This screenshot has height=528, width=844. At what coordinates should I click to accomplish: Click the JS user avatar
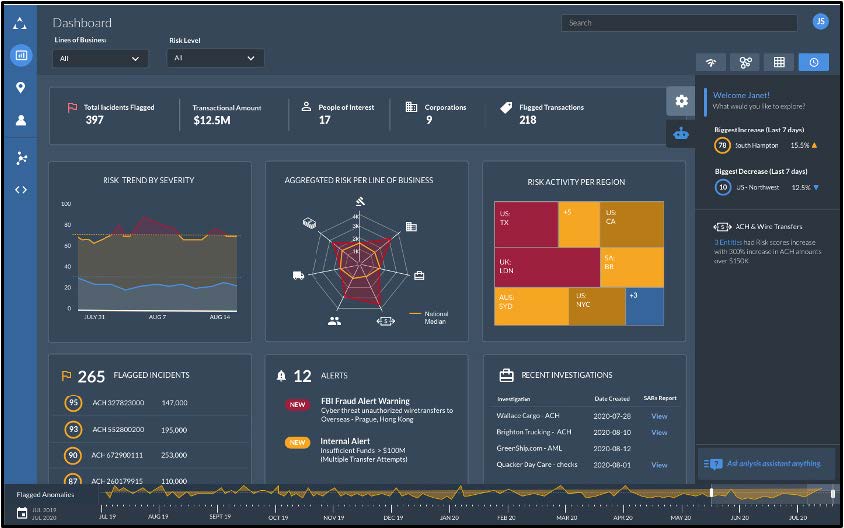(820, 22)
